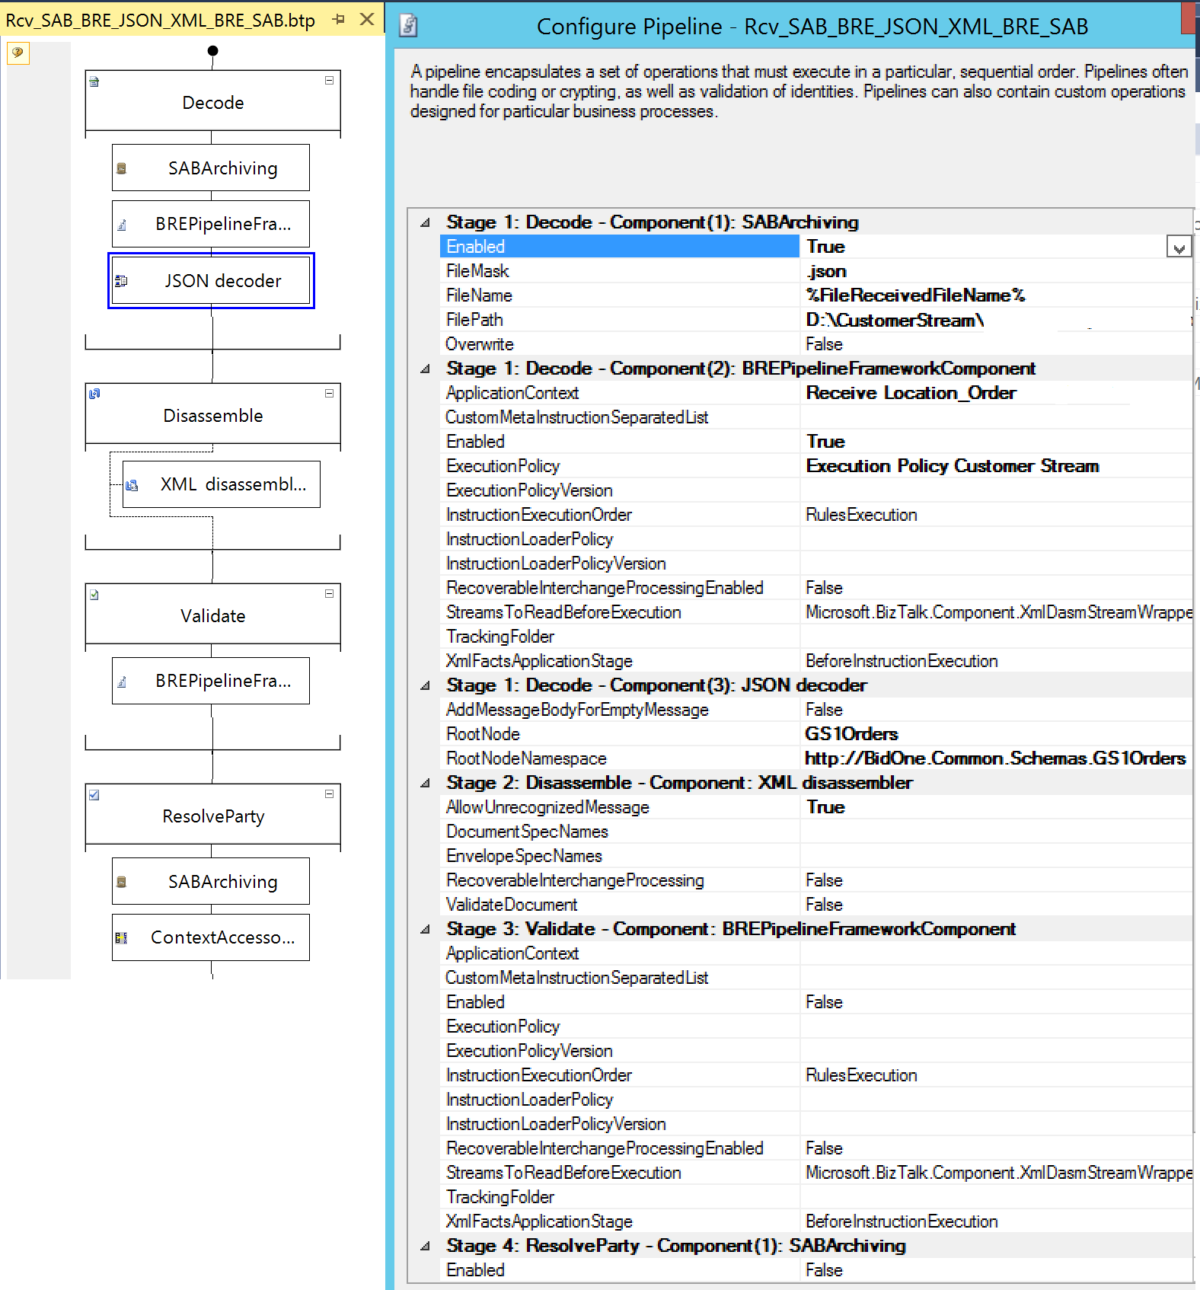1200x1290 pixels.
Task: Click the RootNode value GS1Orders
Action: (852, 734)
